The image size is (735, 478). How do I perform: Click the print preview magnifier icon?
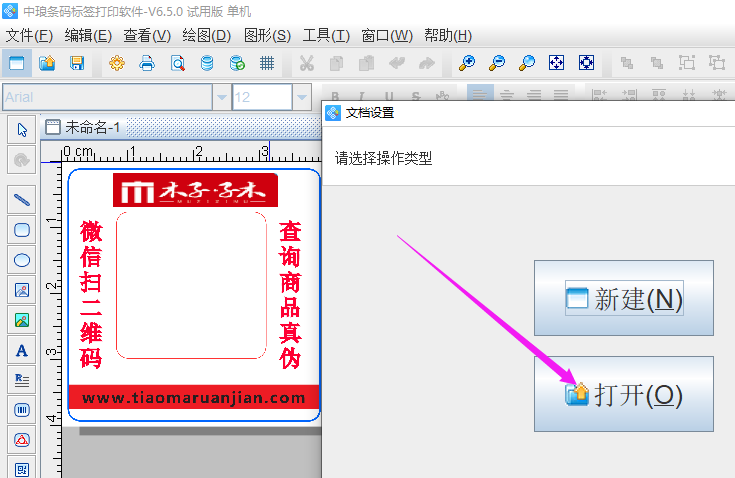[177, 63]
